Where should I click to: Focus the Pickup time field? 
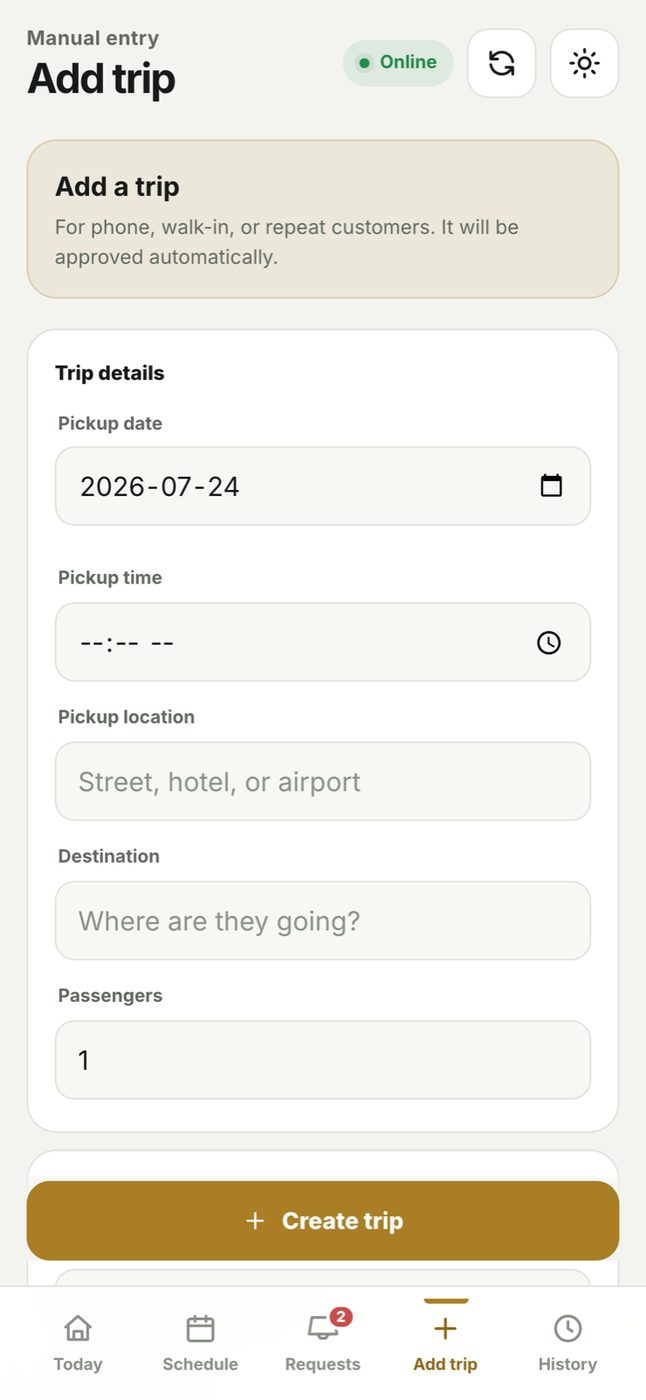point(323,642)
